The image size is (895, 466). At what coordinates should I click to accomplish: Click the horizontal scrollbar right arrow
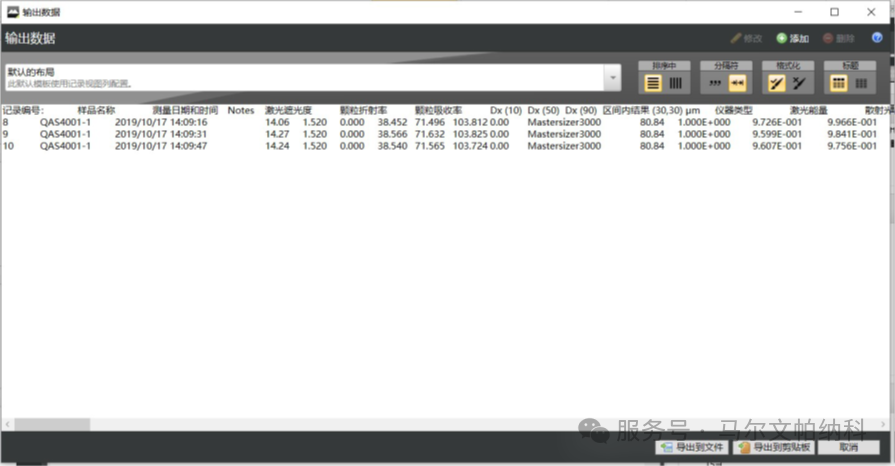(x=883, y=424)
